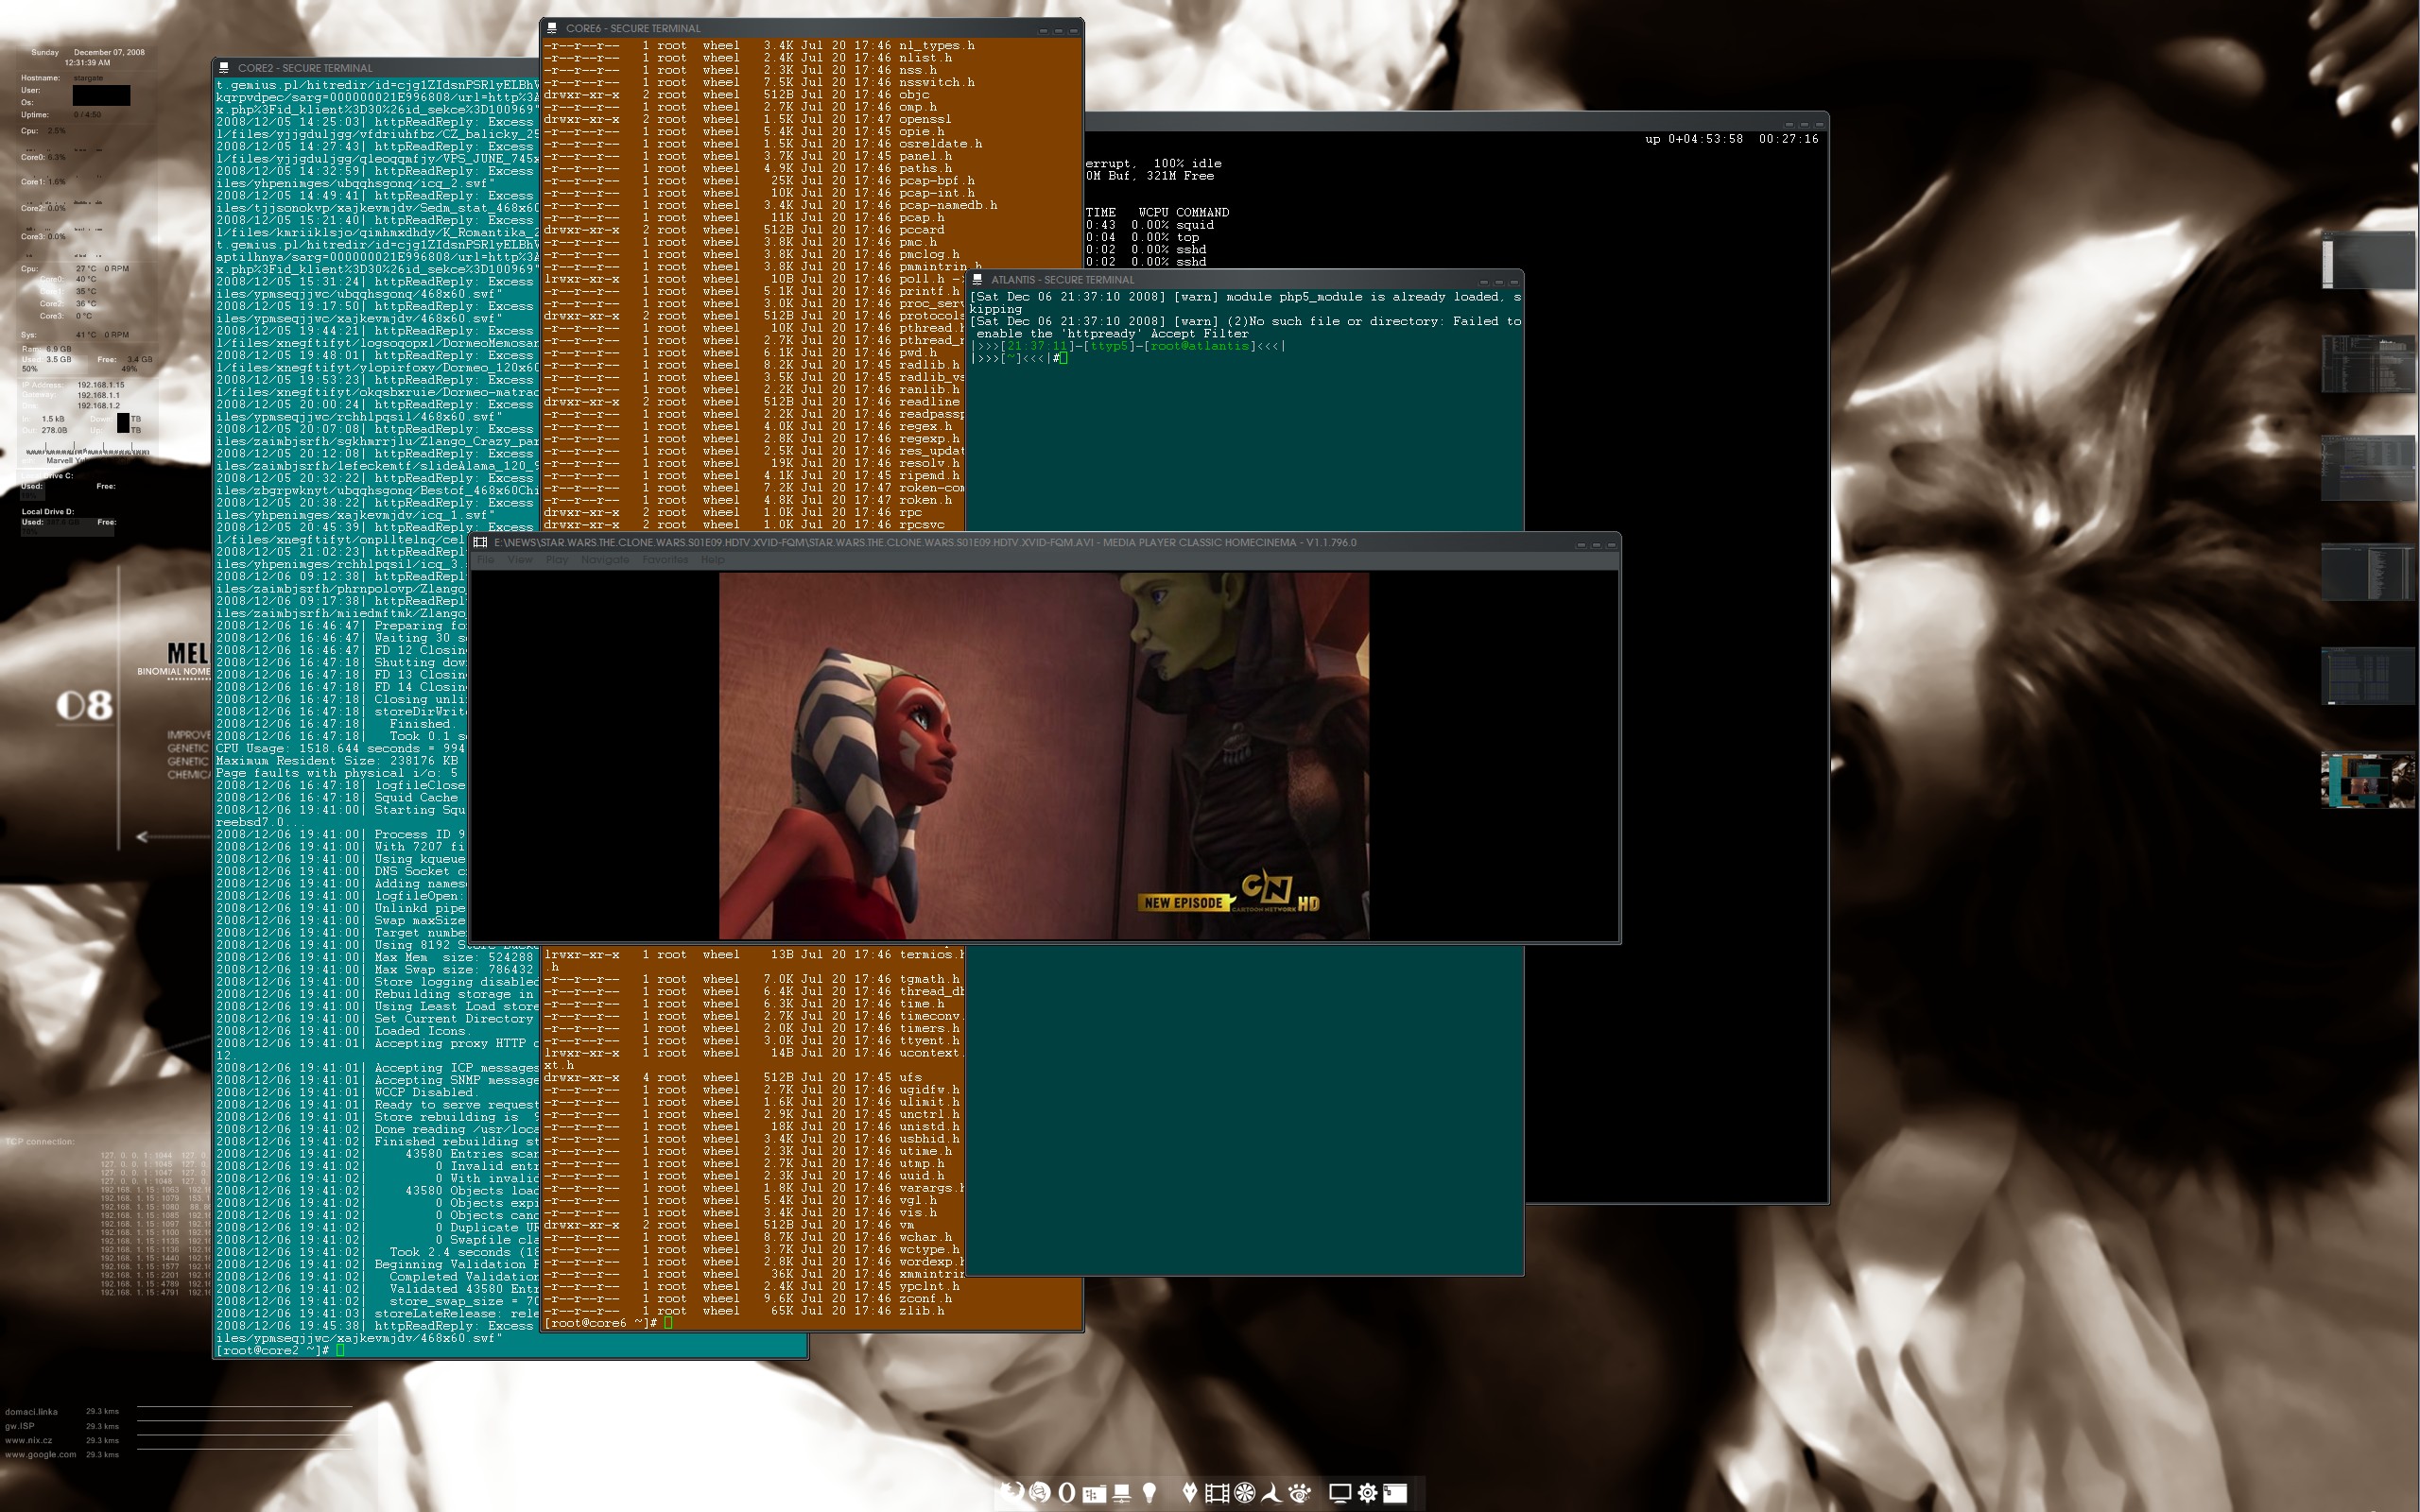Launch the XnView eye-paw dock icon
Screen dimensions: 2420x1512
click(x=1299, y=1493)
